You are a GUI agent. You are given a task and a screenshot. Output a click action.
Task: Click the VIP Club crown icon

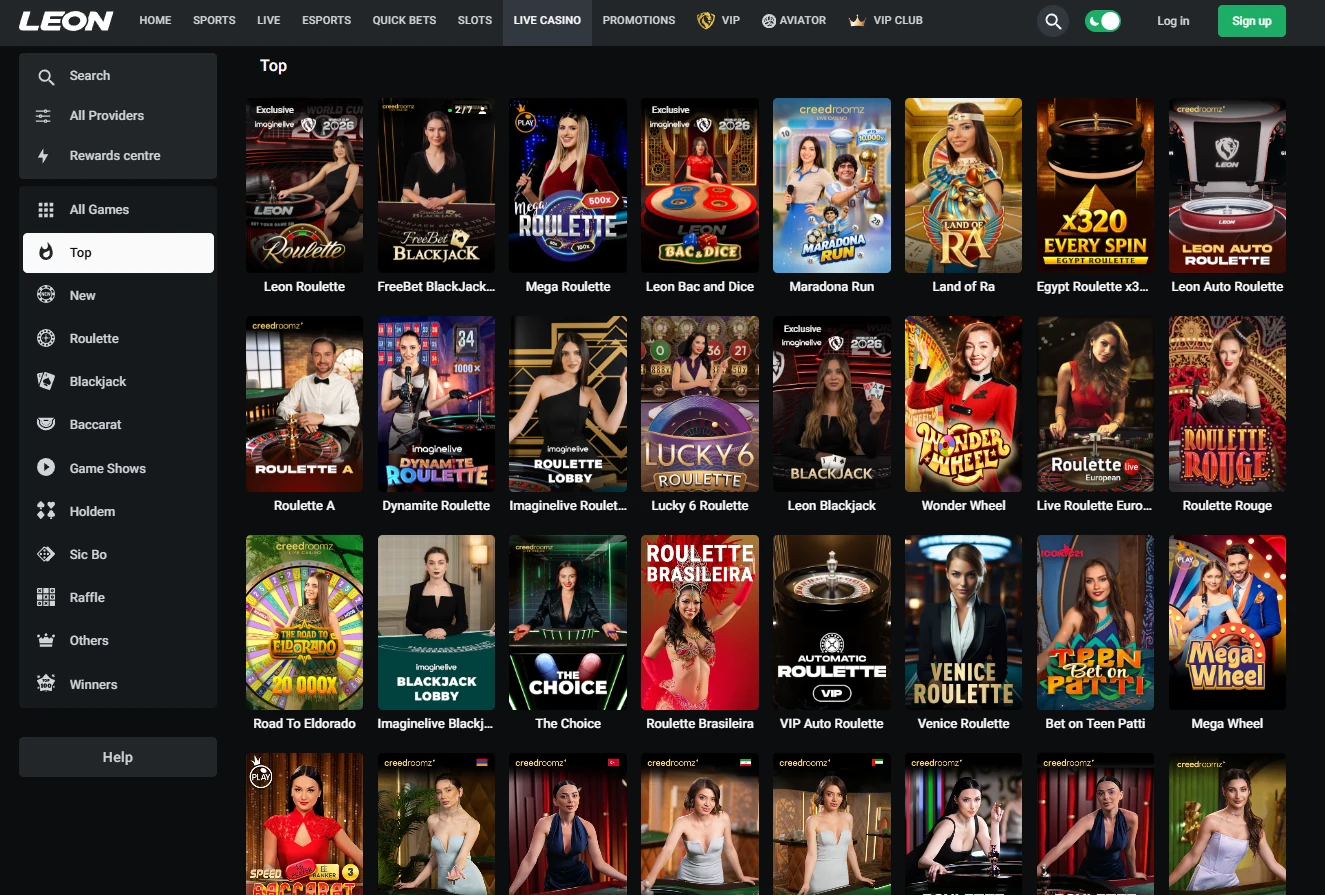[x=856, y=20]
